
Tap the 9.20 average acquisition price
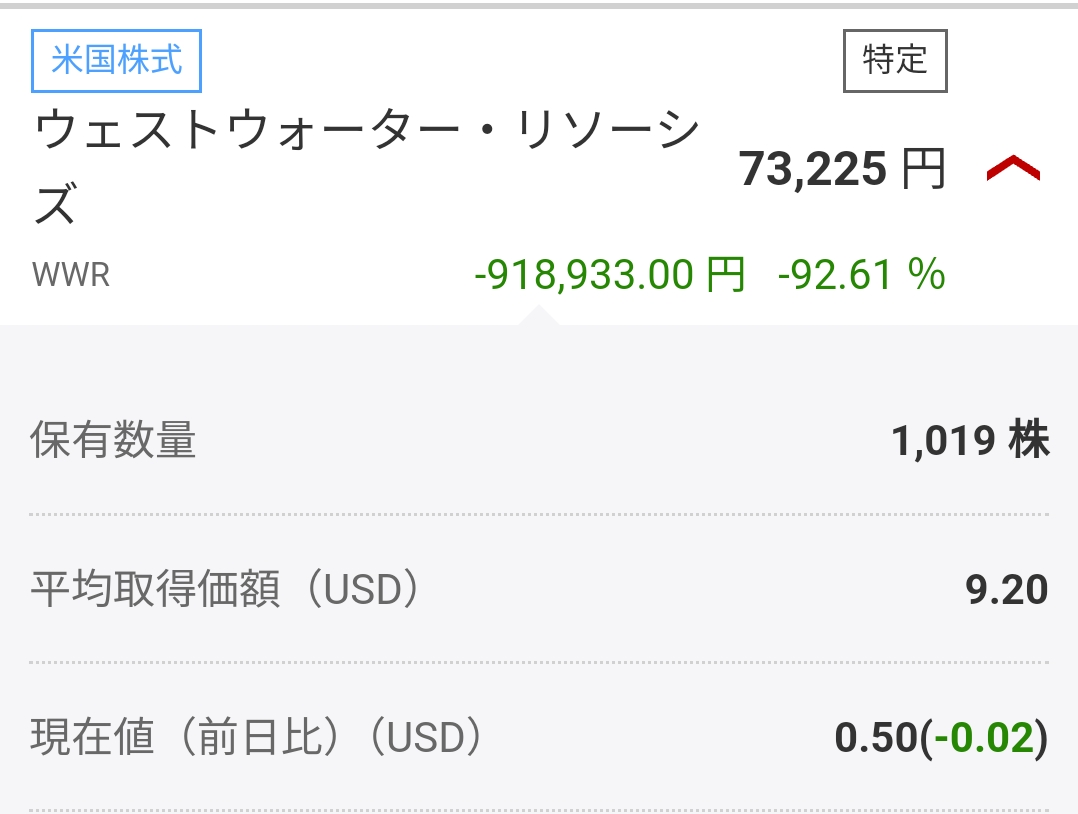pyautogui.click(x=1006, y=590)
